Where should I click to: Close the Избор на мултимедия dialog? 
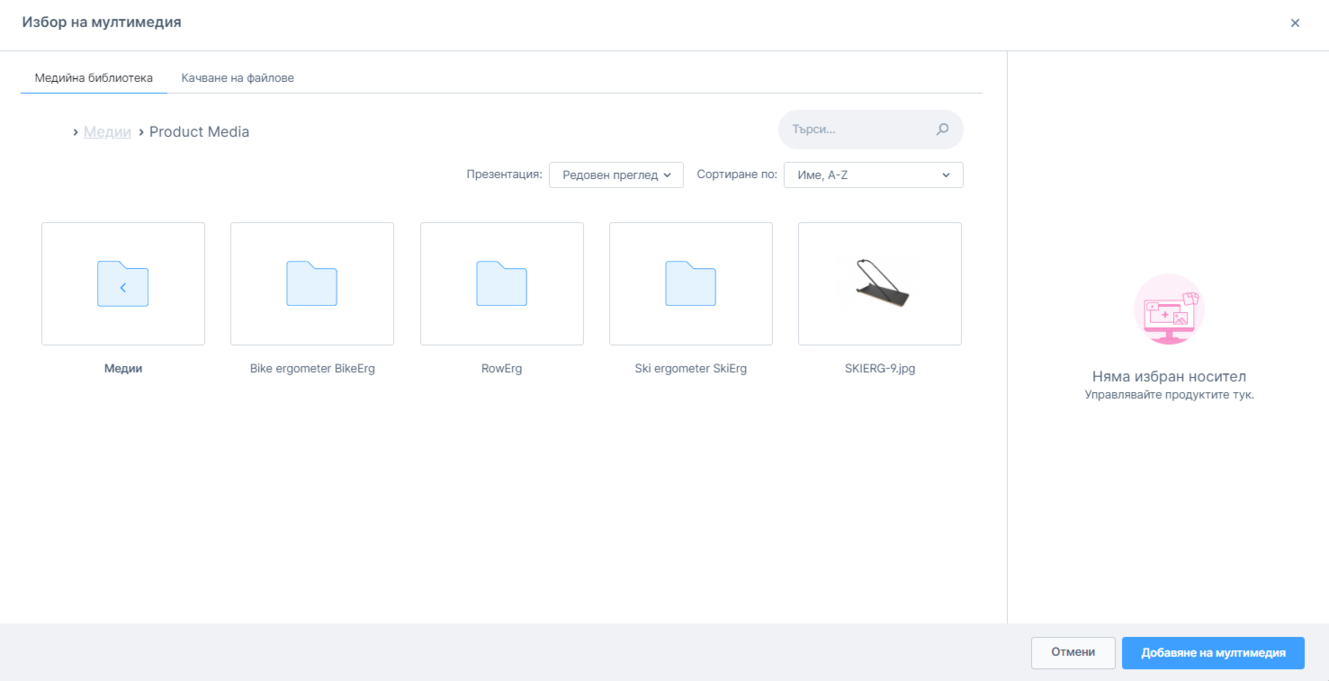1295,23
